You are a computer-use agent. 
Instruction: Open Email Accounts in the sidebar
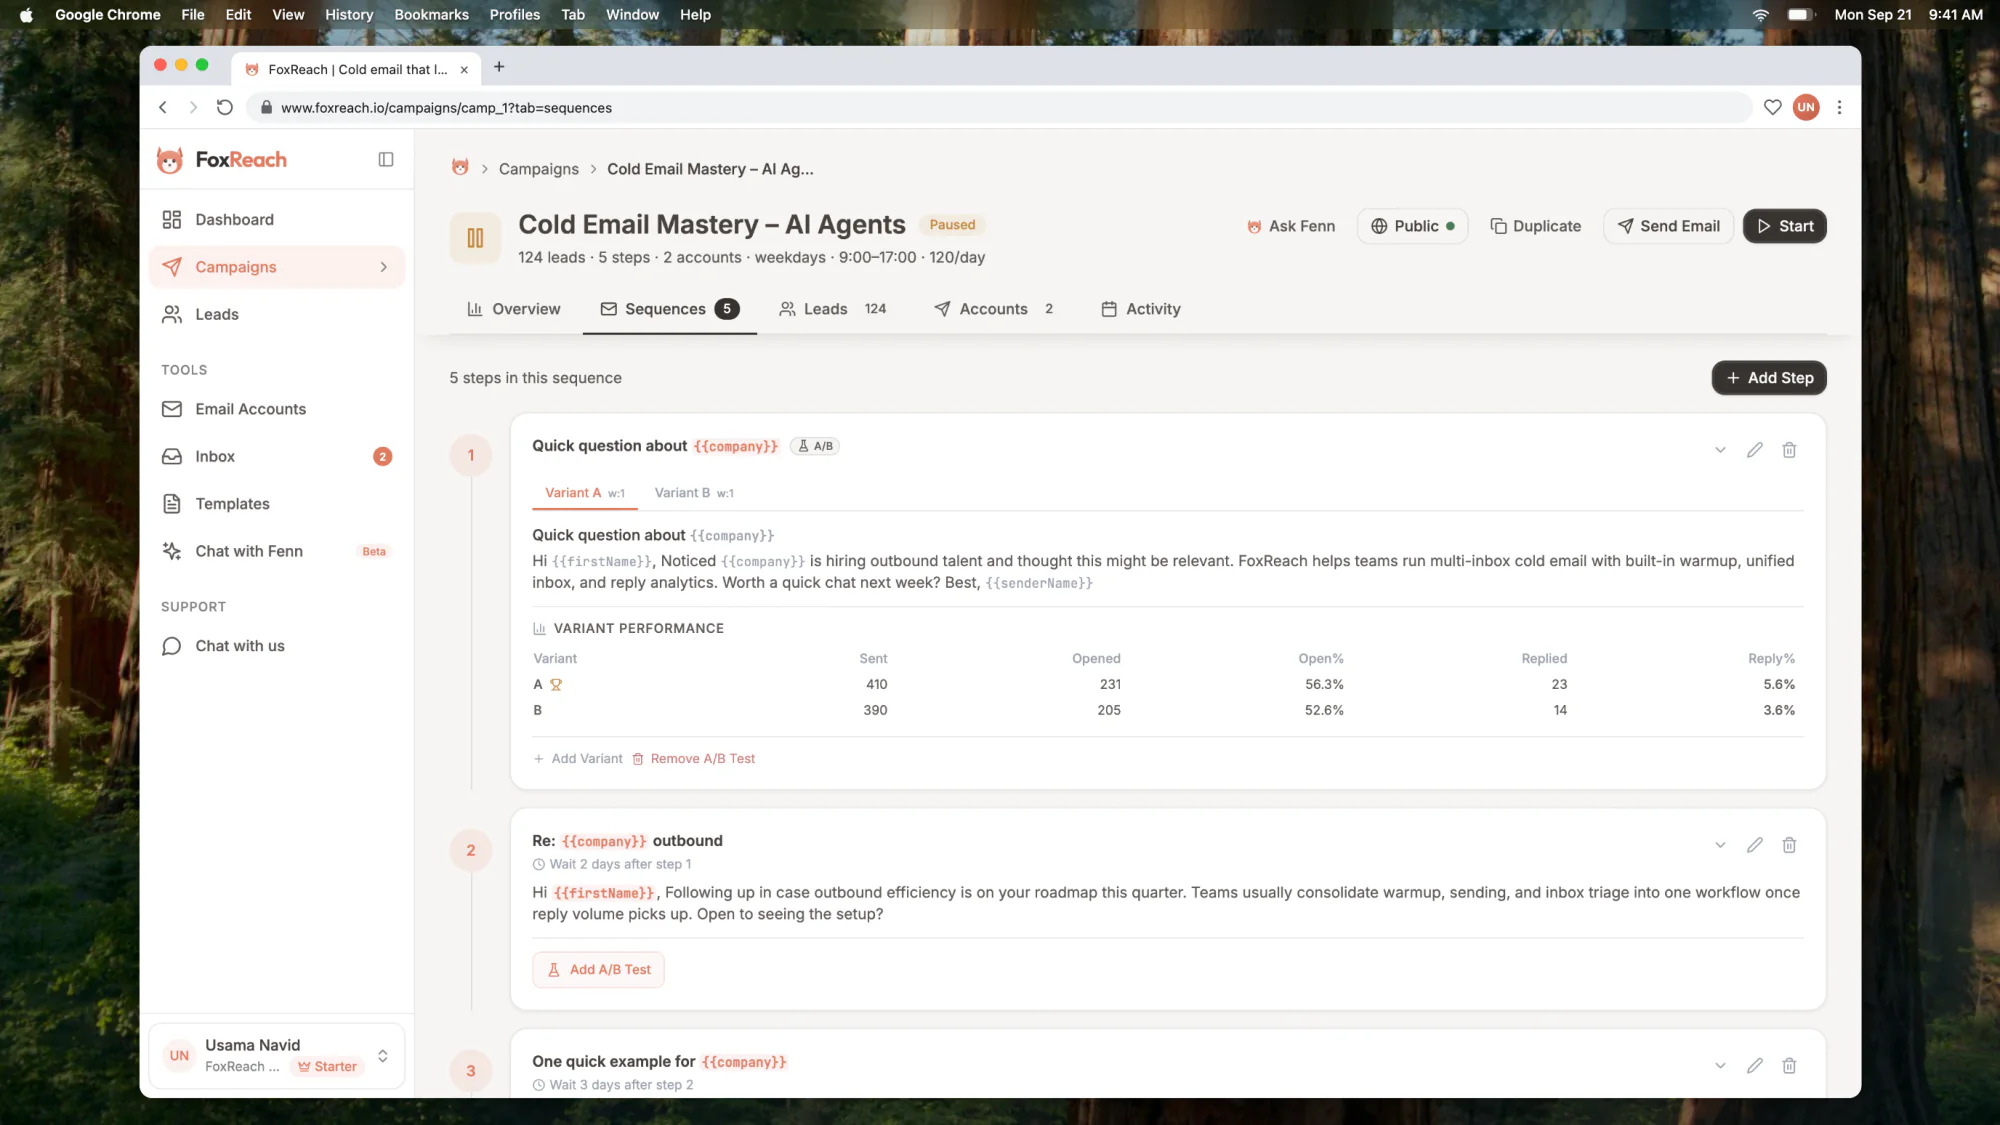[277, 409]
